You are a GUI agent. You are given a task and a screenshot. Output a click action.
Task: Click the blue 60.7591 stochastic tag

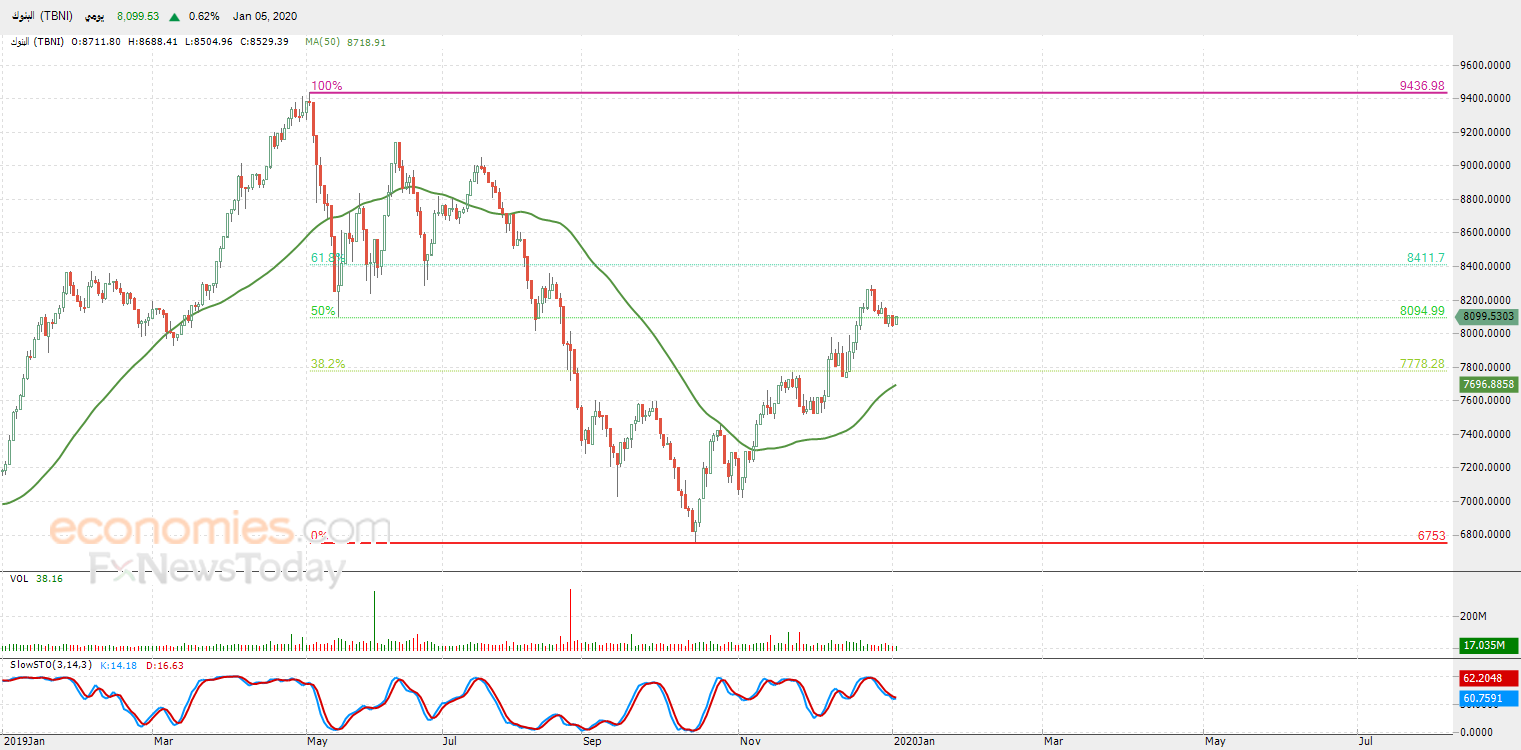click(1488, 697)
